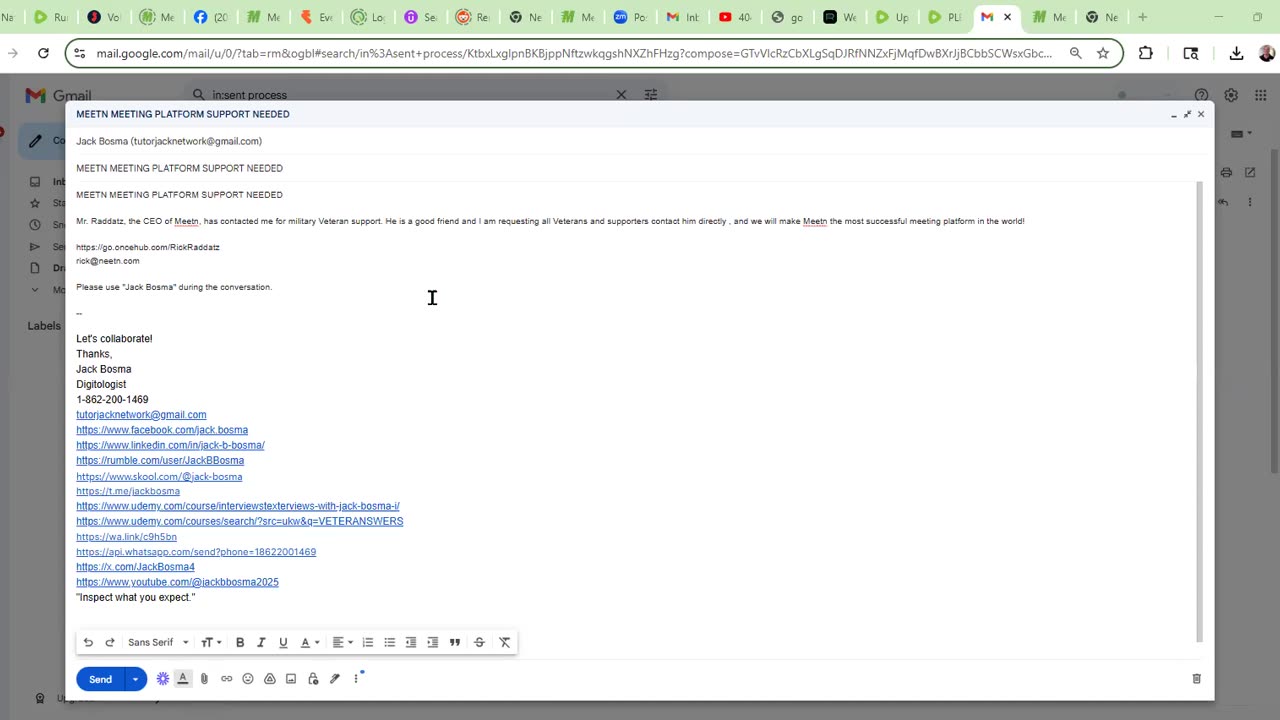The width and height of the screenshot is (1280, 720).
Task: Insert a signature with the pen icon
Action: tap(335, 679)
